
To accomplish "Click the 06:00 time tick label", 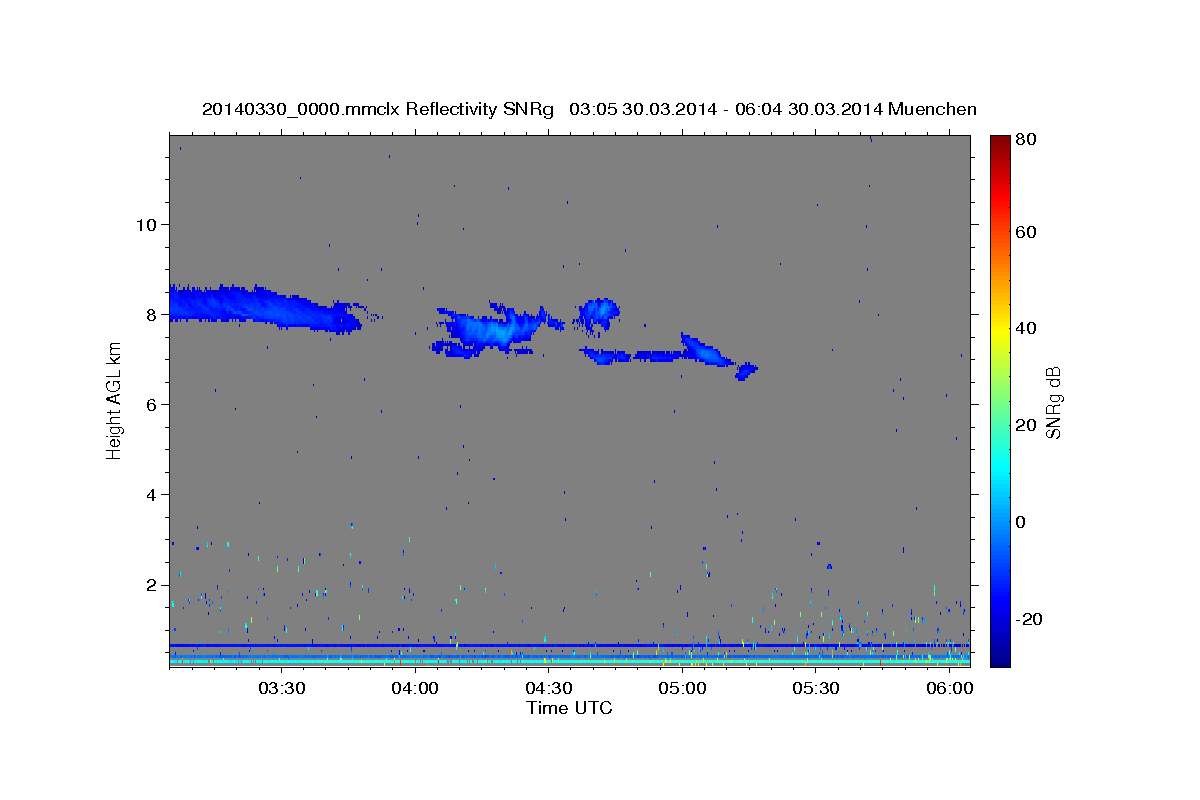I will [949, 688].
